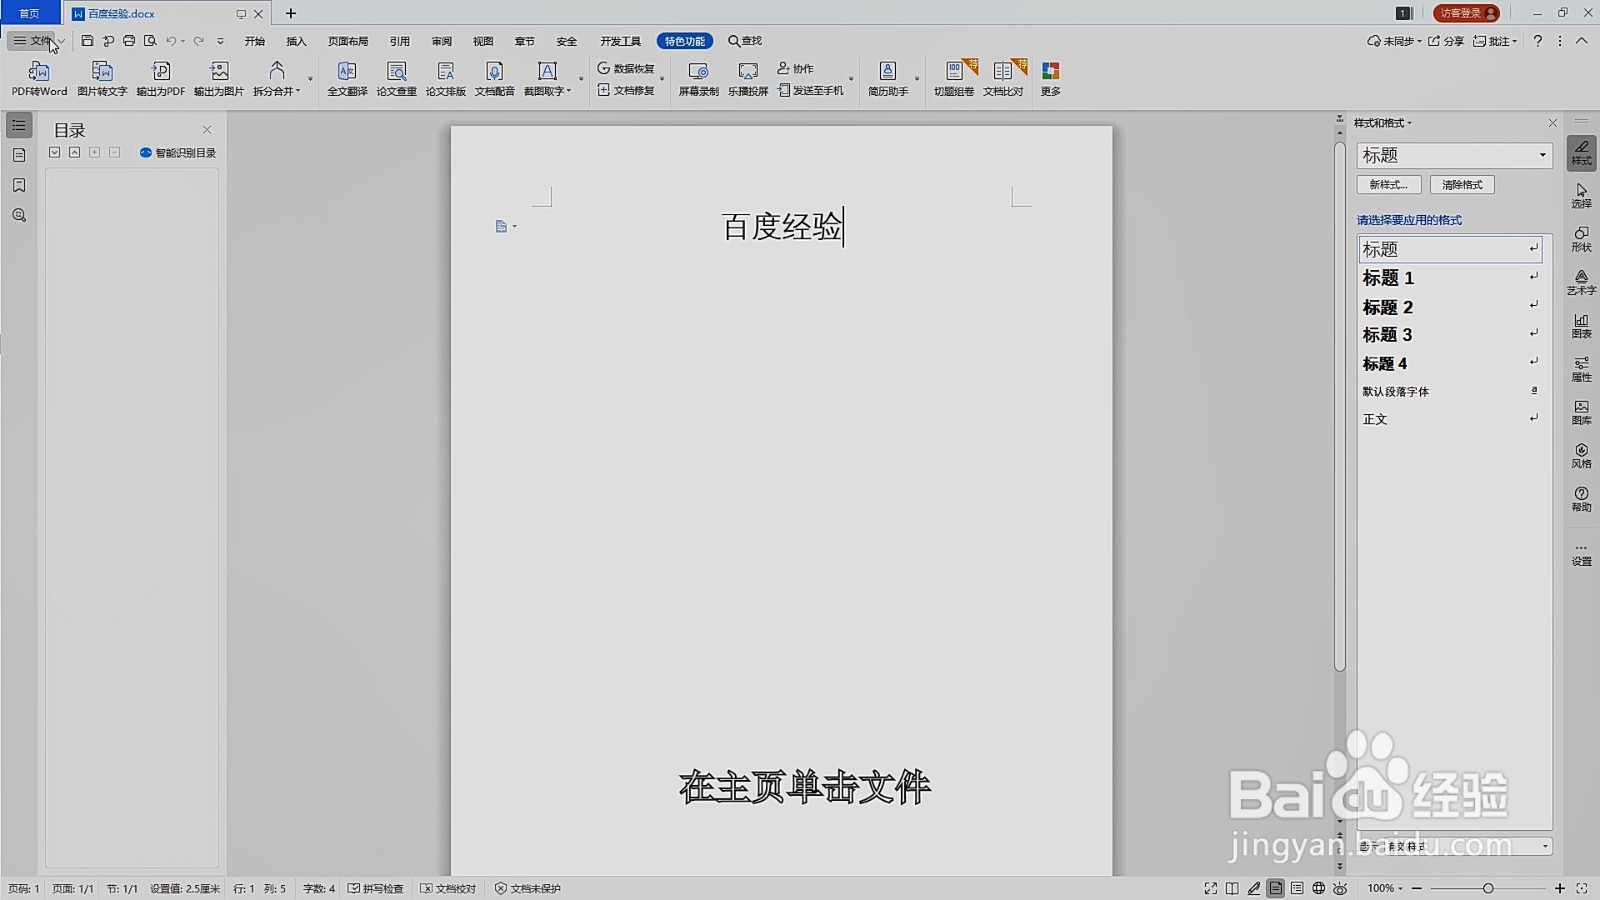Image resolution: width=1600 pixels, height=900 pixels.
Task: Start the 文档配音 voice-over tool
Action: [494, 79]
